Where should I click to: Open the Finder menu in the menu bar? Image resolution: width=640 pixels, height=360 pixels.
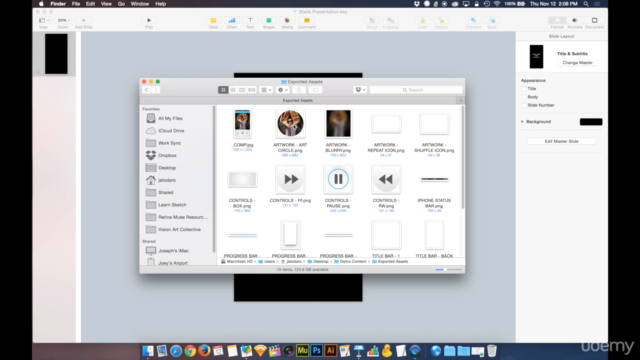pos(58,4)
